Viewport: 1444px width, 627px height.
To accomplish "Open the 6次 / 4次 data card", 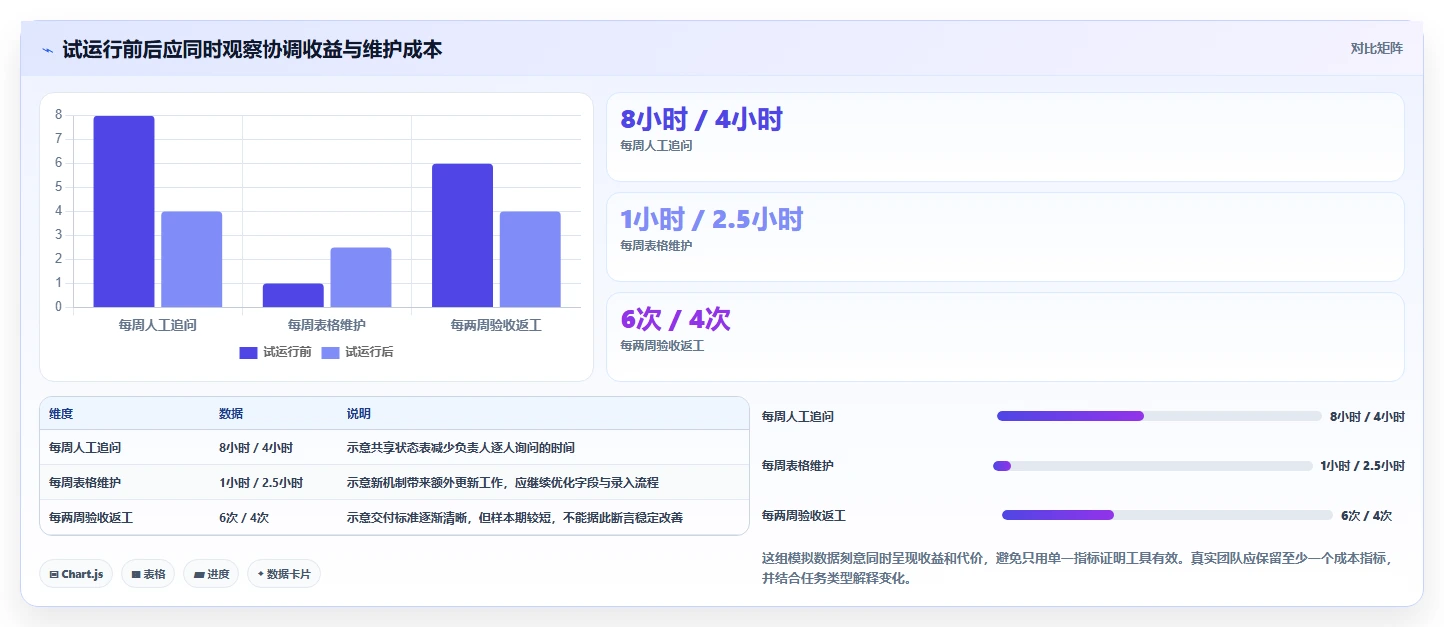I will 1005,337.
